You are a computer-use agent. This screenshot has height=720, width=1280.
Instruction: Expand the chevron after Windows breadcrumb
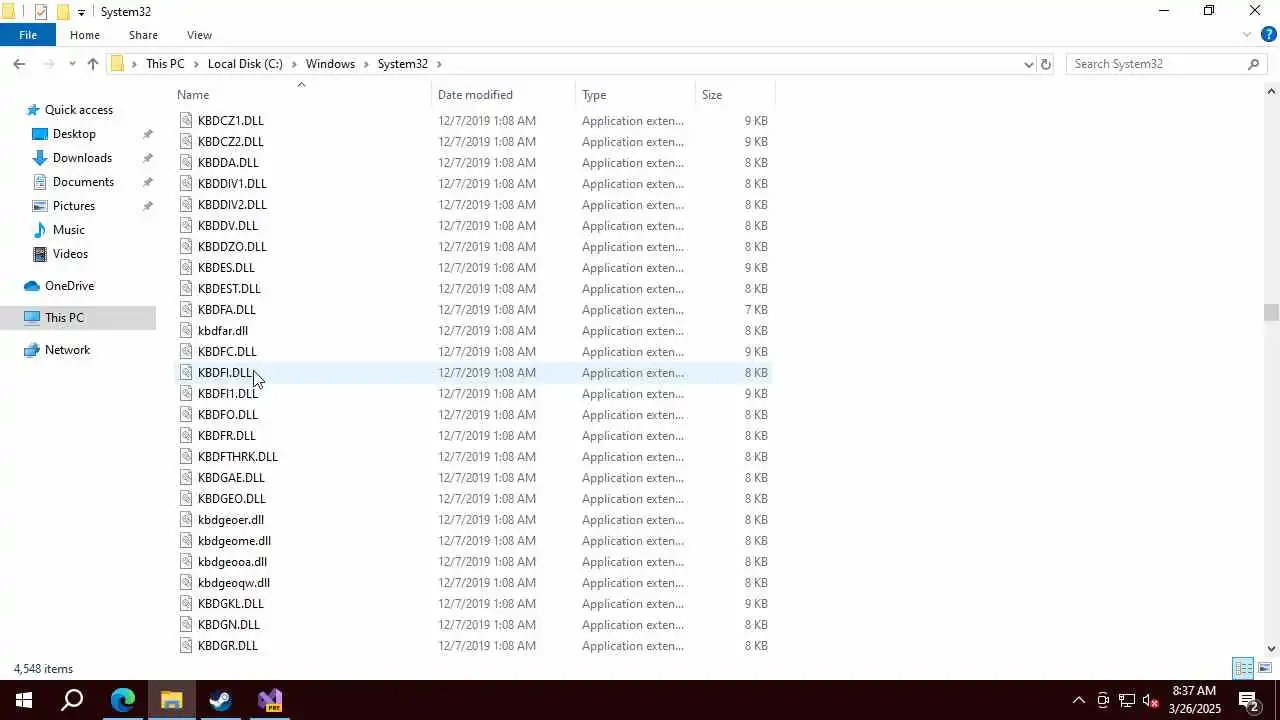pyautogui.click(x=366, y=64)
